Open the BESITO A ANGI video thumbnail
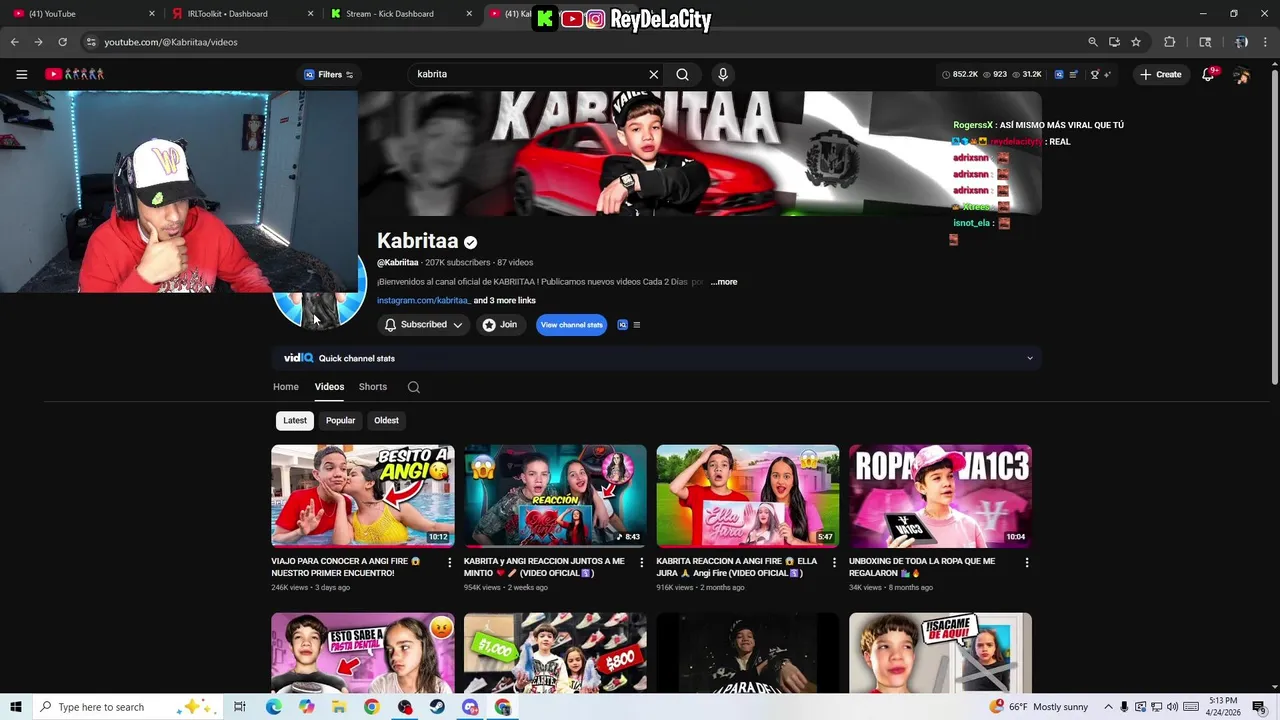The width and height of the screenshot is (1280, 720). (x=363, y=496)
